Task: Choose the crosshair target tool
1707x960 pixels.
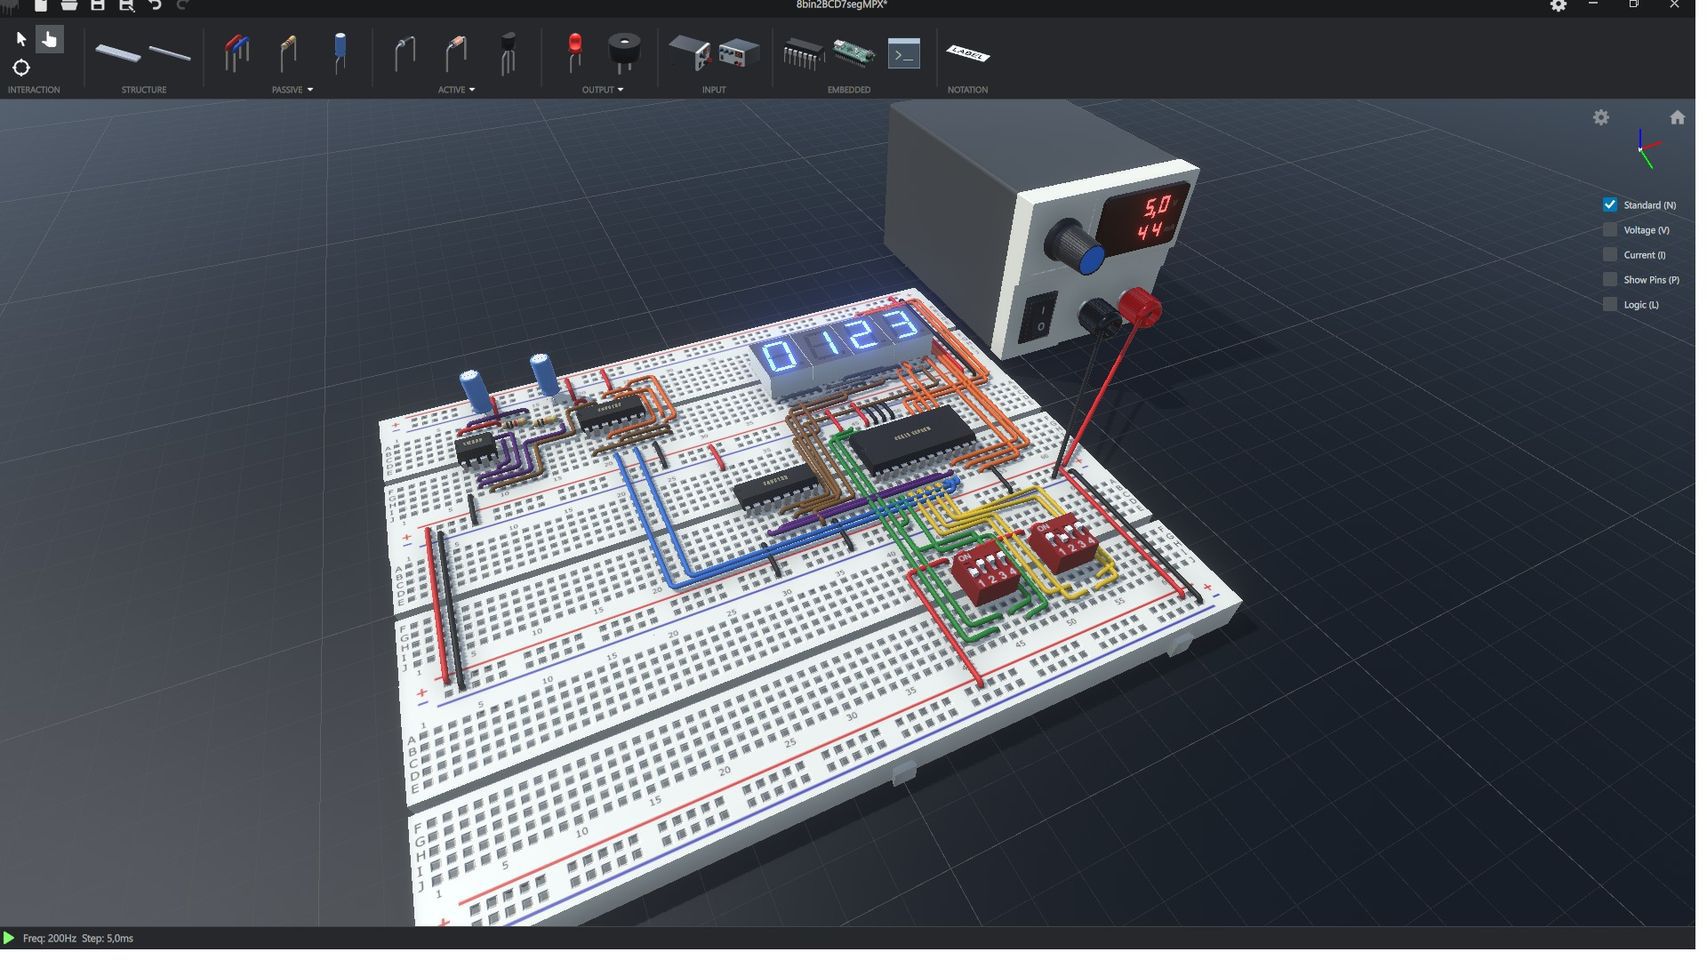Action: point(21,68)
